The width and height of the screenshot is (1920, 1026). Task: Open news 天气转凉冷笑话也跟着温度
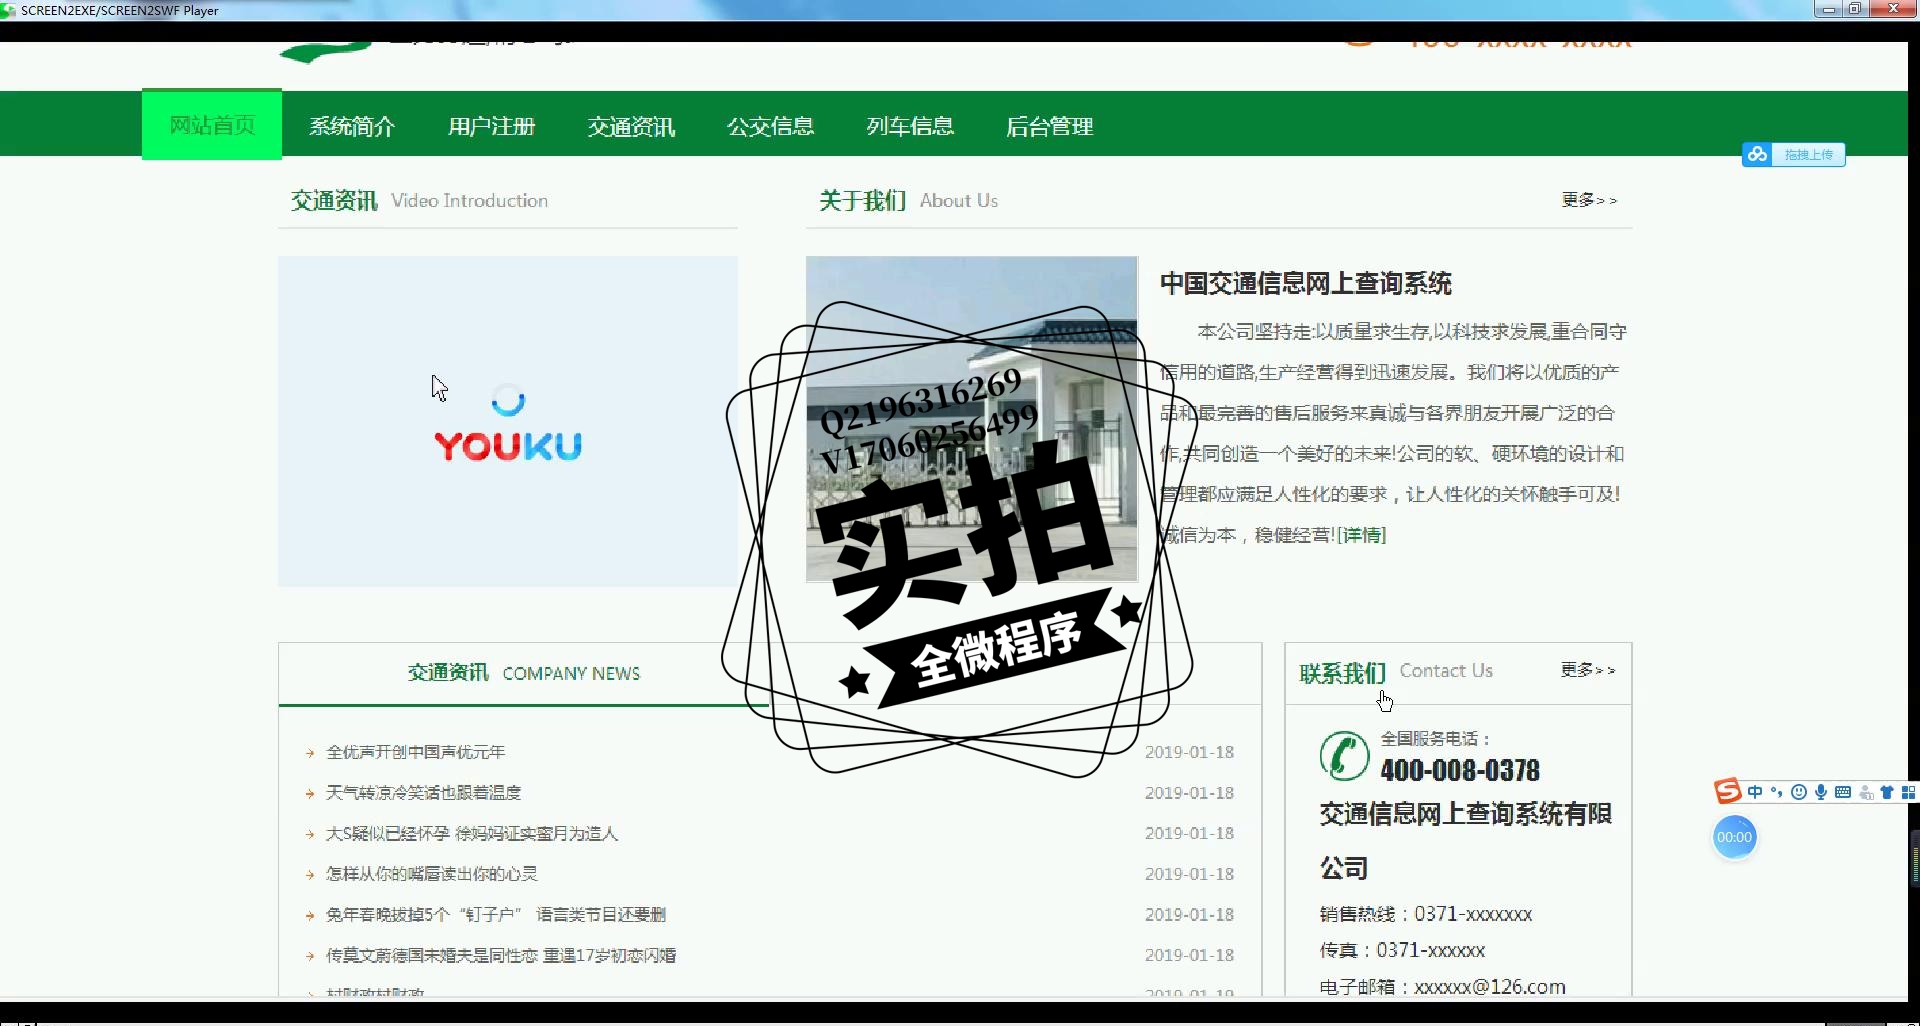coord(424,793)
